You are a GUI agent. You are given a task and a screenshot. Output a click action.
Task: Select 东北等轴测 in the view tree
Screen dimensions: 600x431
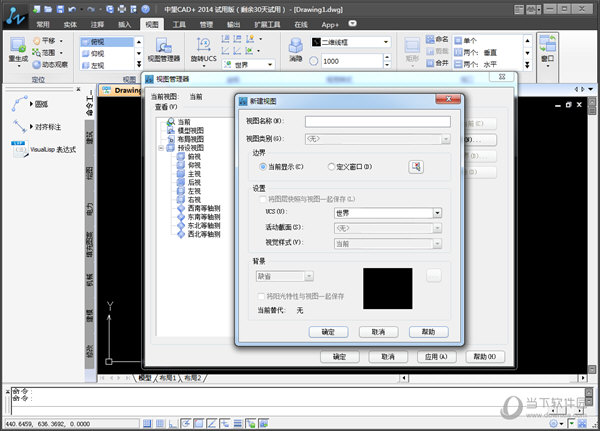coord(204,225)
